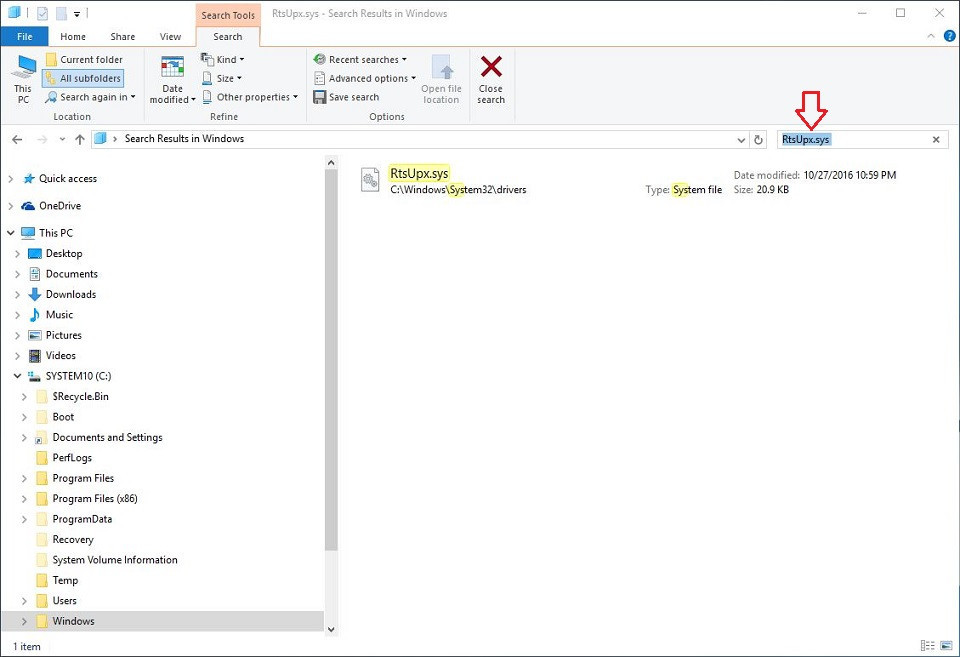
Task: Toggle All subfolders search scope
Action: coord(83,78)
